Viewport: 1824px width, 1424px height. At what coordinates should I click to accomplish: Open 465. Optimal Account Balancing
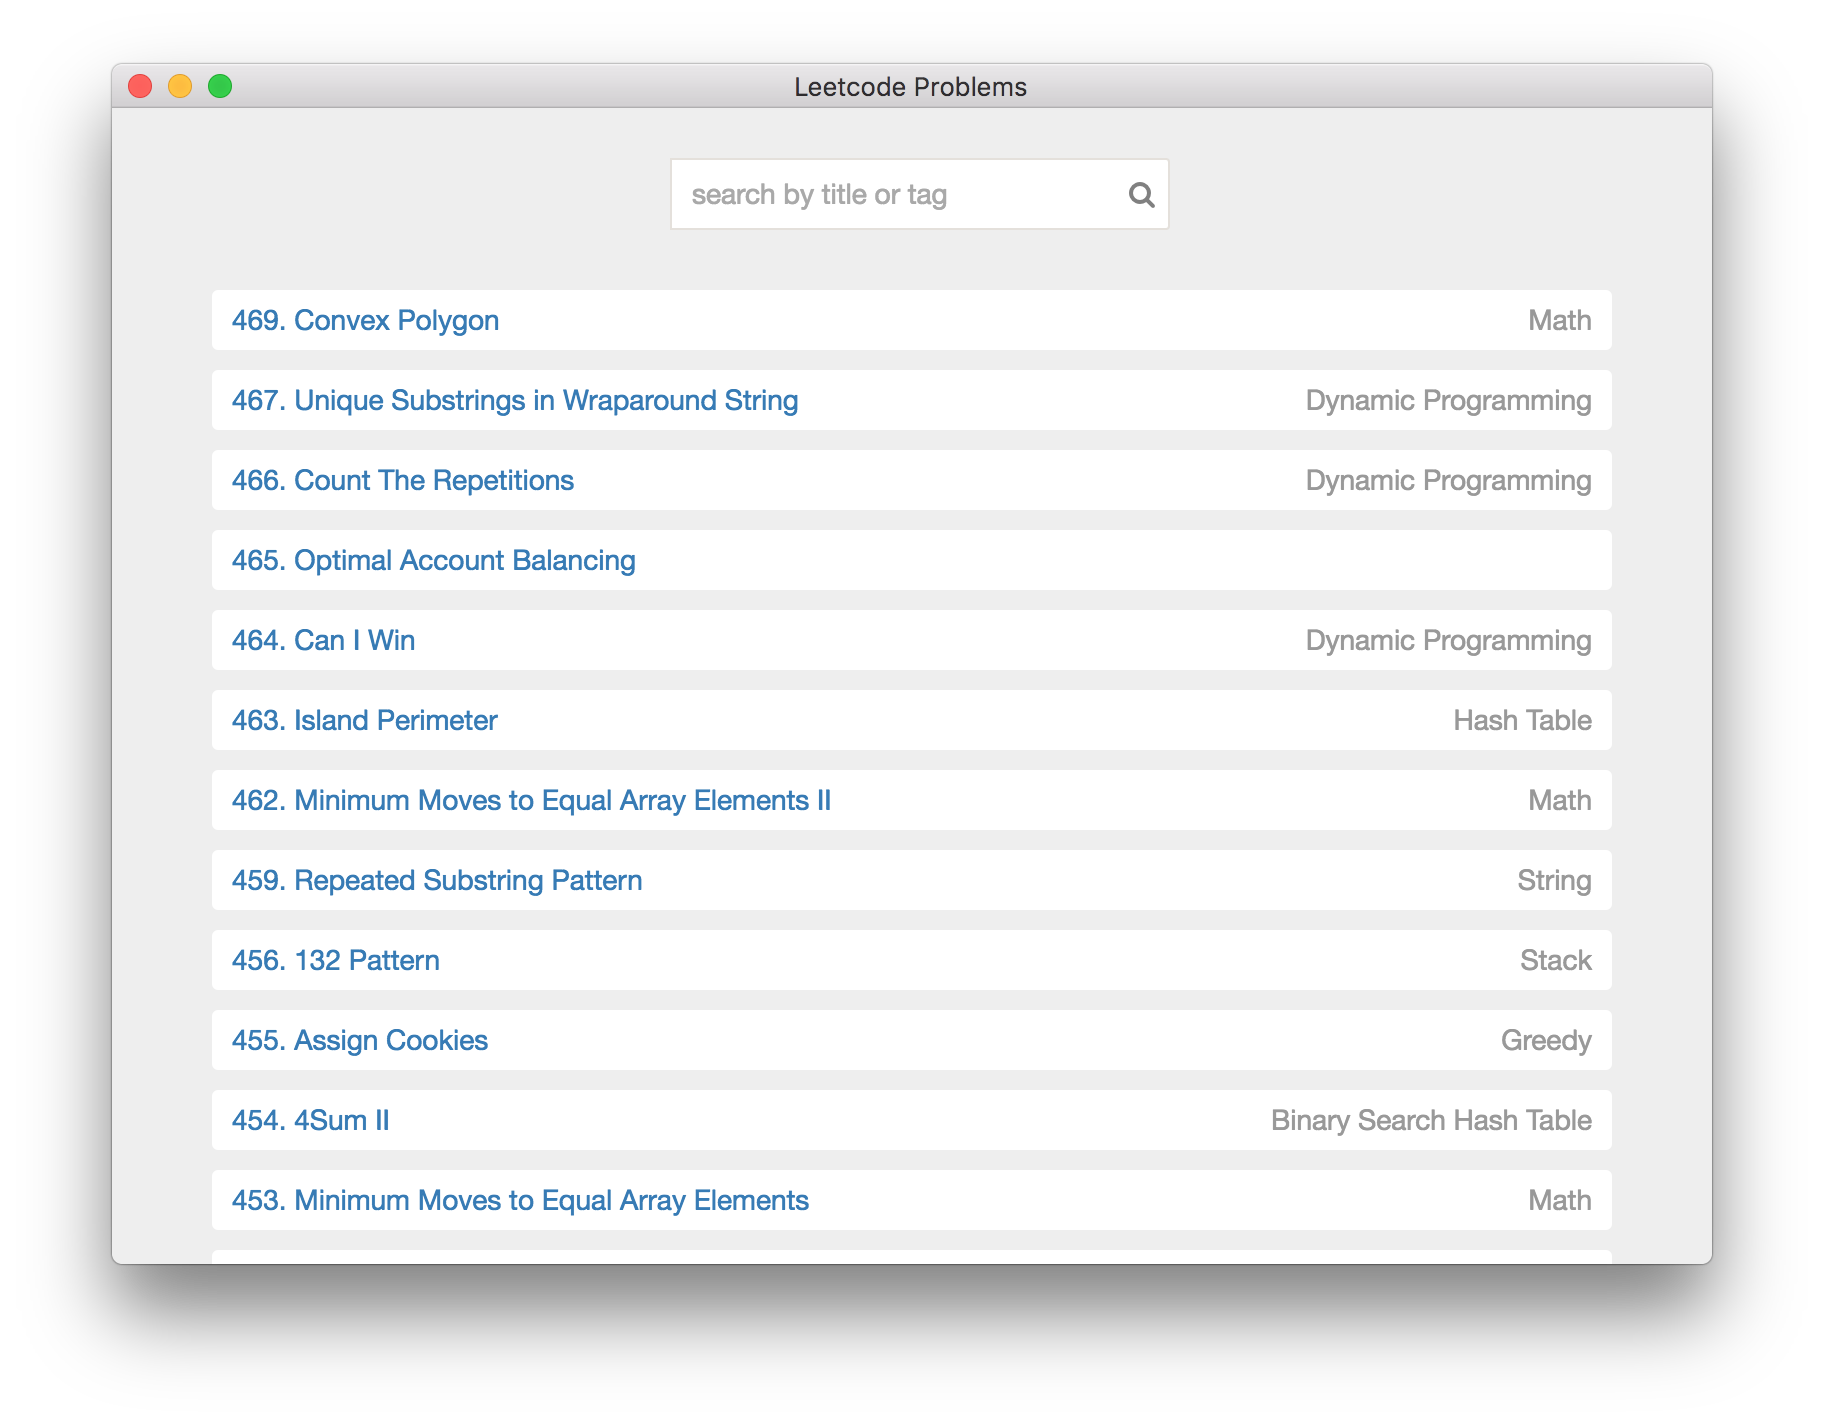[x=434, y=560]
